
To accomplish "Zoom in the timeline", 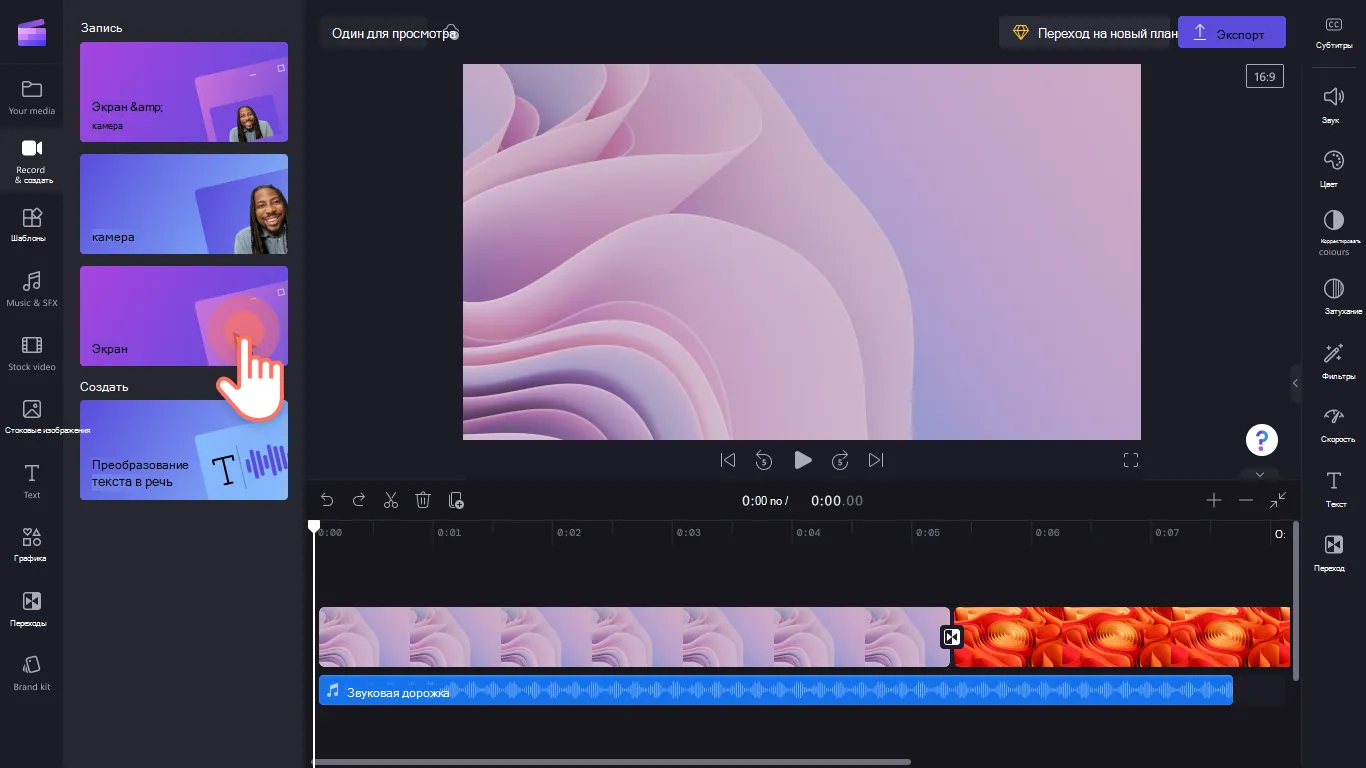I will 1214,500.
